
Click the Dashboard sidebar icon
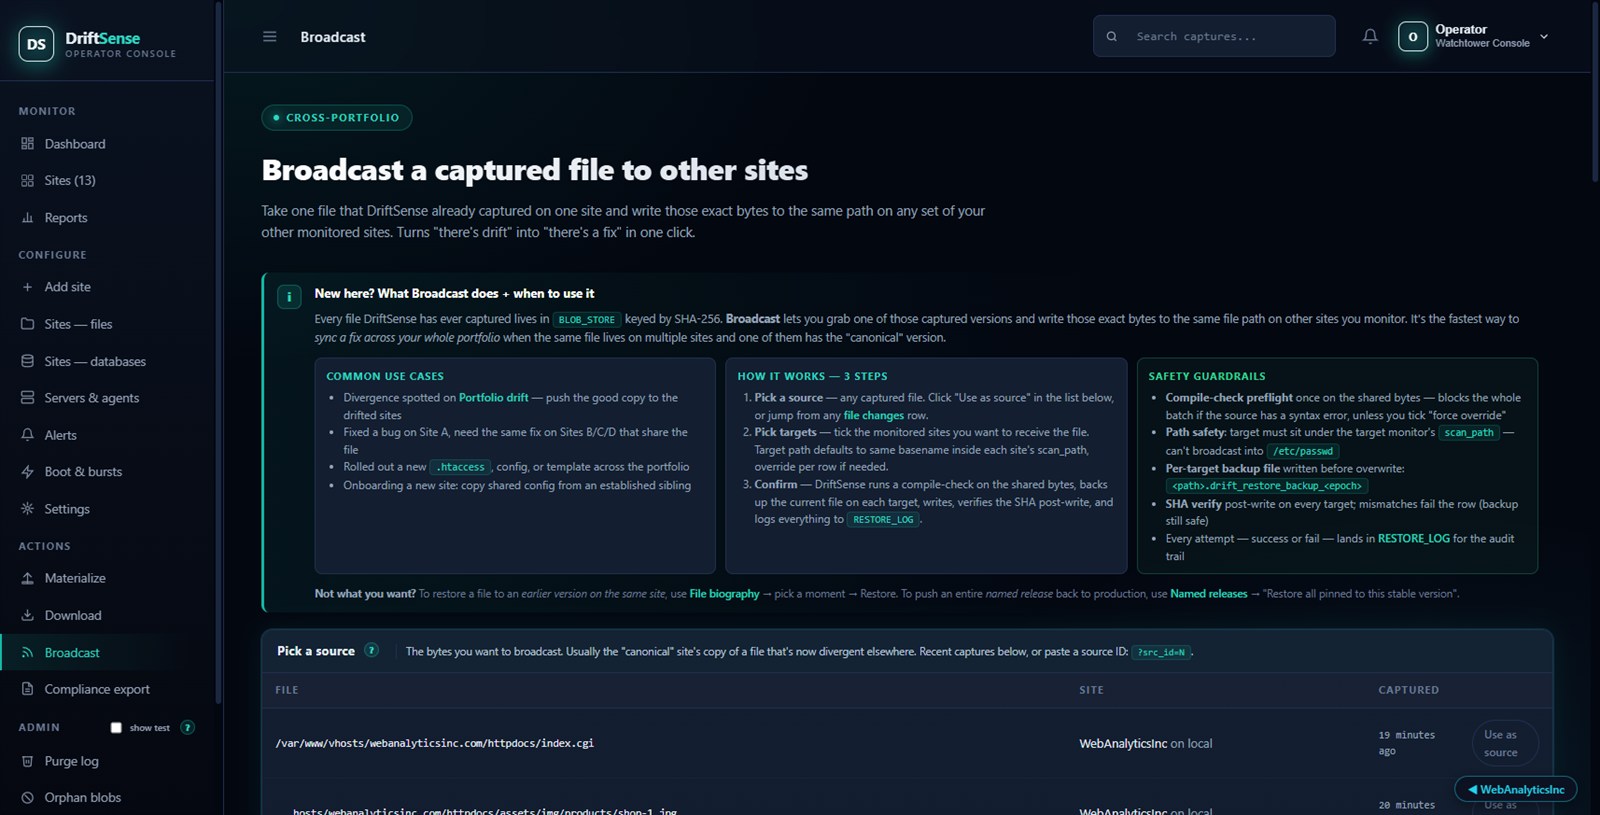(27, 144)
